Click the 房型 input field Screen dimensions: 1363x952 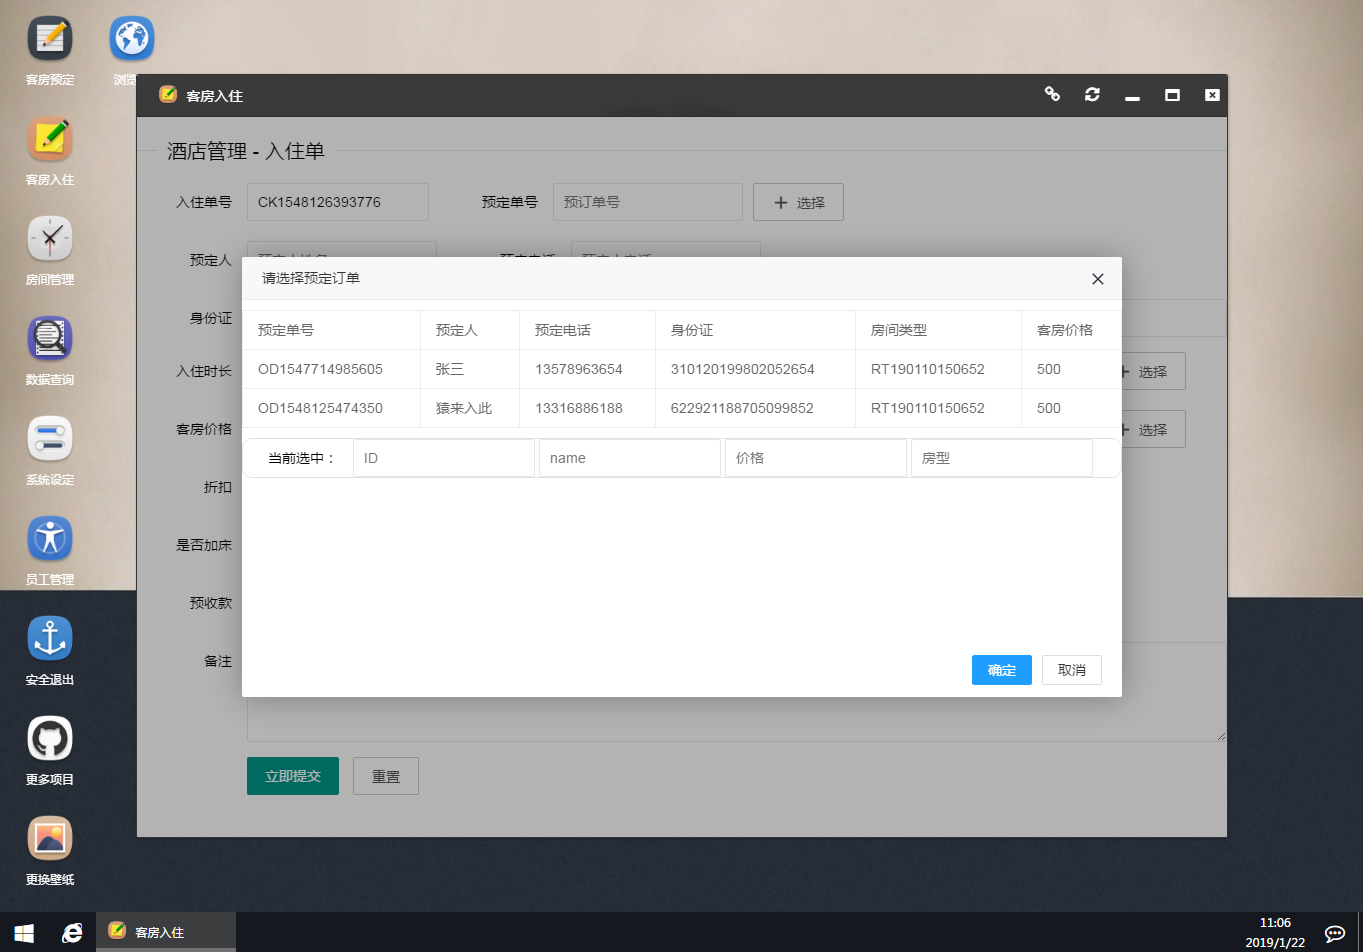(1001, 458)
